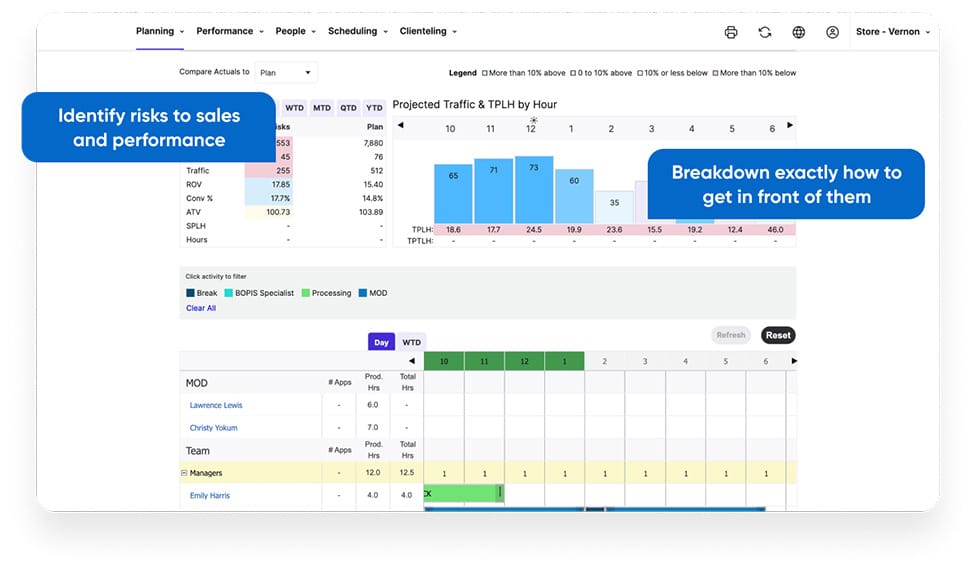The width and height of the screenshot is (975, 571).
Task: Click the hour 2 traffic bar 35
Action: (x=614, y=207)
